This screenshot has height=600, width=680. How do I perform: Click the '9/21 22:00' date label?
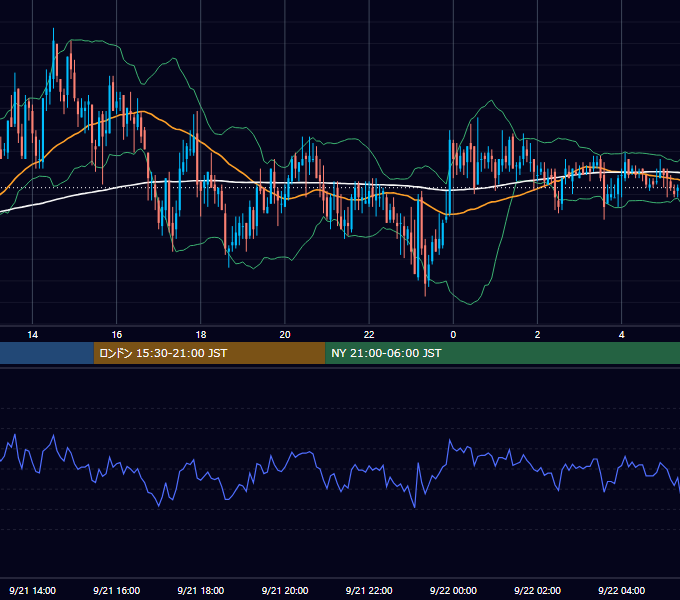tap(369, 590)
